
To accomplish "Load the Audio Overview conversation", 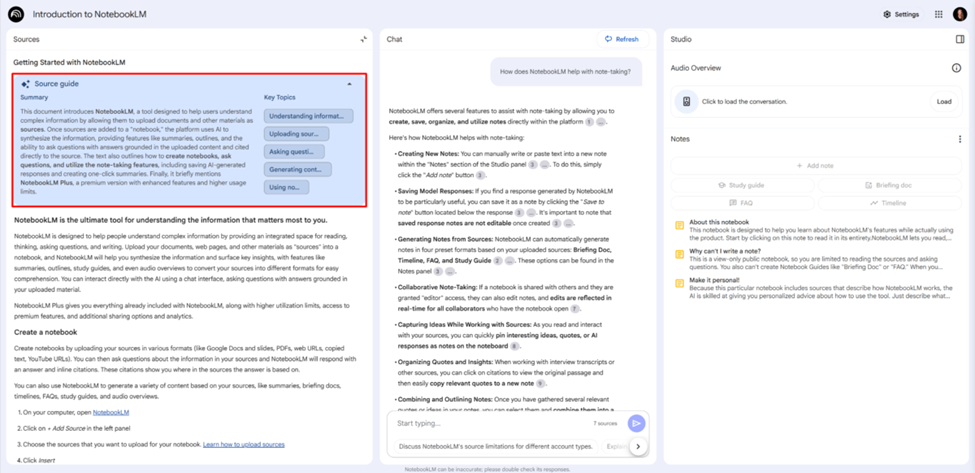I will [x=943, y=101].
